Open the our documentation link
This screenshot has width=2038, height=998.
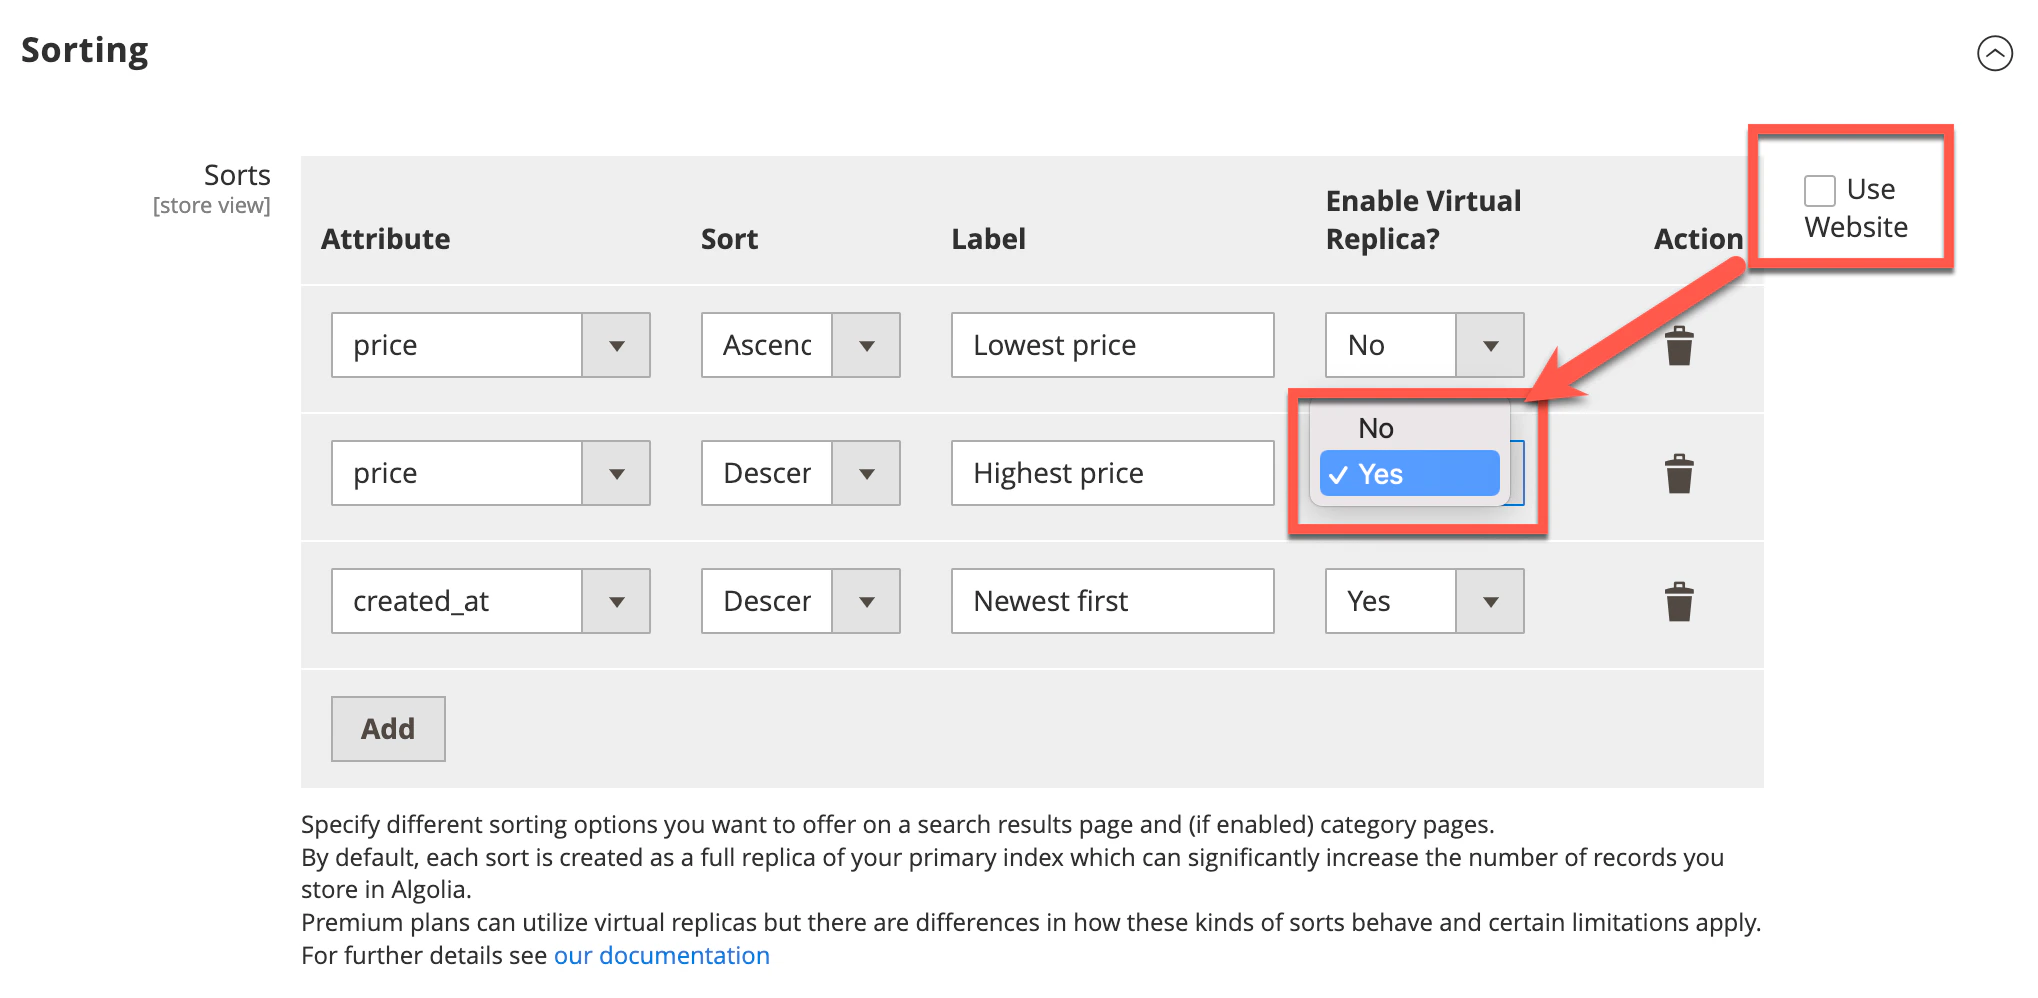[x=661, y=955]
